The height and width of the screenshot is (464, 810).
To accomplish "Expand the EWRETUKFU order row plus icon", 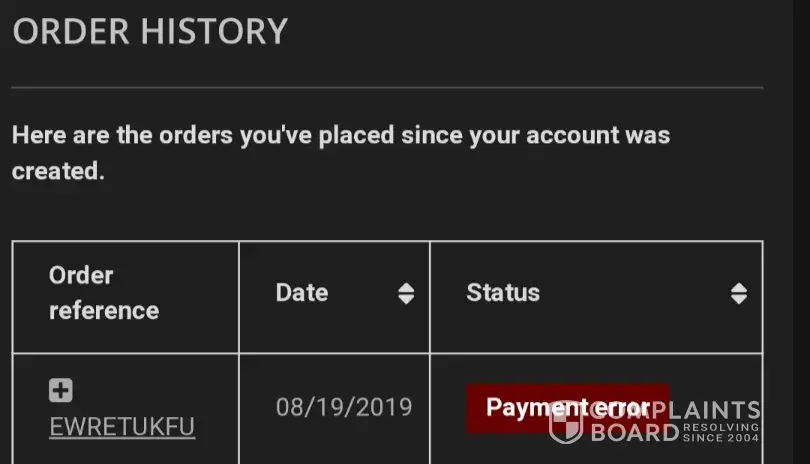I will pyautogui.click(x=61, y=391).
